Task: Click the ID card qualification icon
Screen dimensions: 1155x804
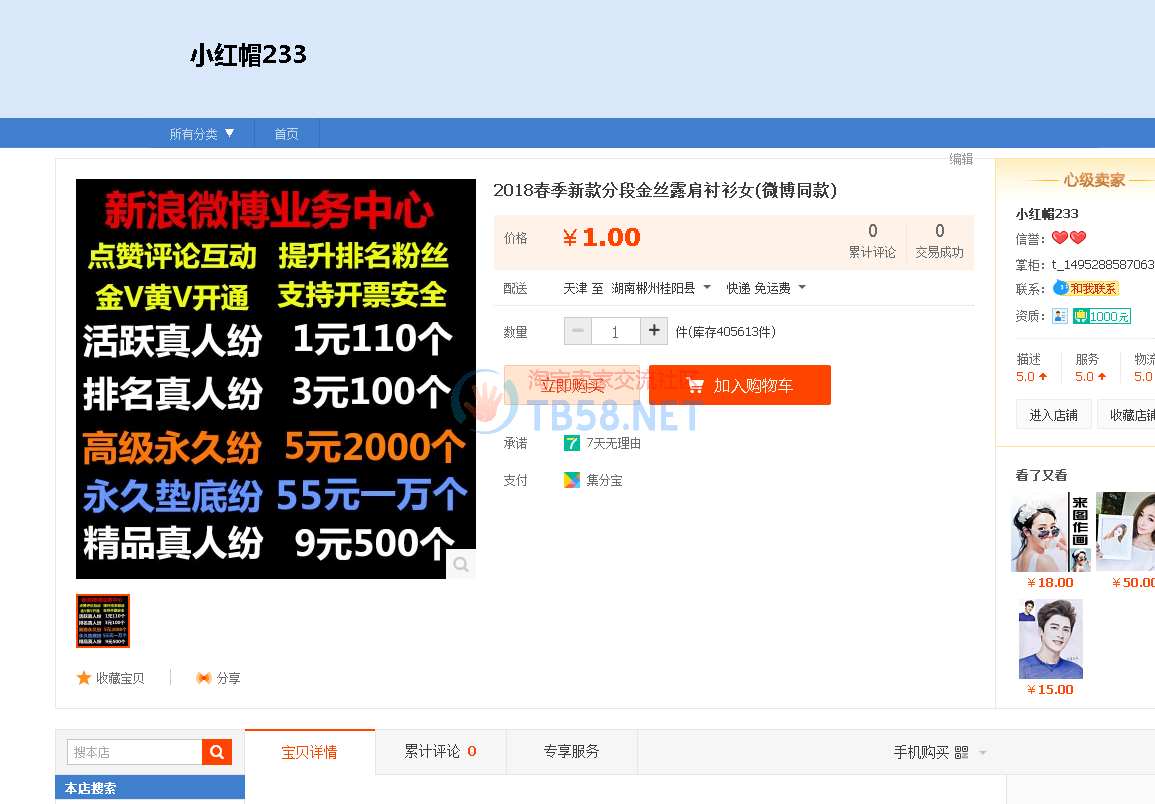Action: [1059, 316]
